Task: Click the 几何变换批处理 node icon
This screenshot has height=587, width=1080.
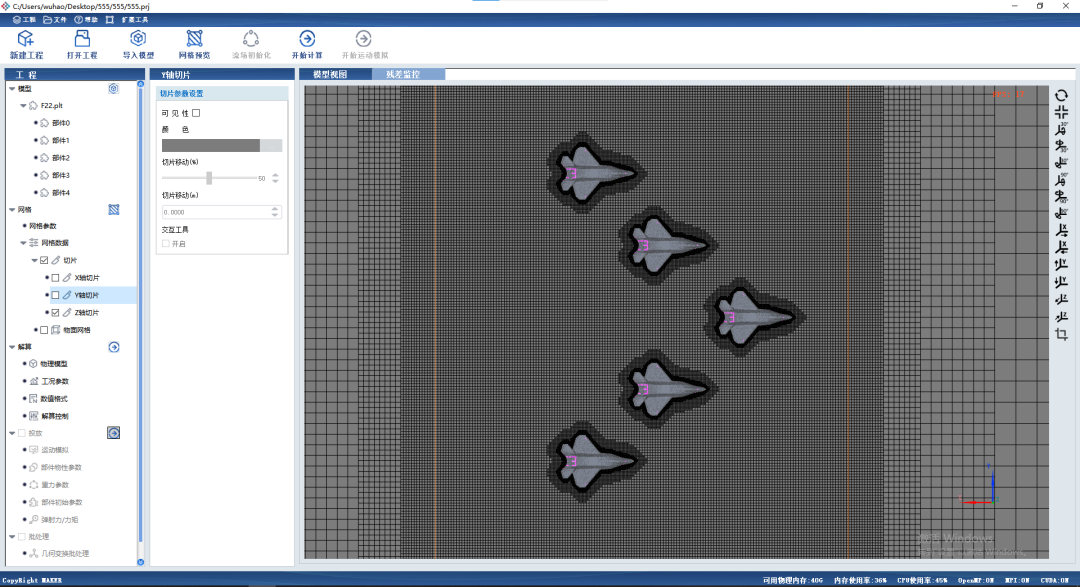Action: pyautogui.click(x=33, y=553)
